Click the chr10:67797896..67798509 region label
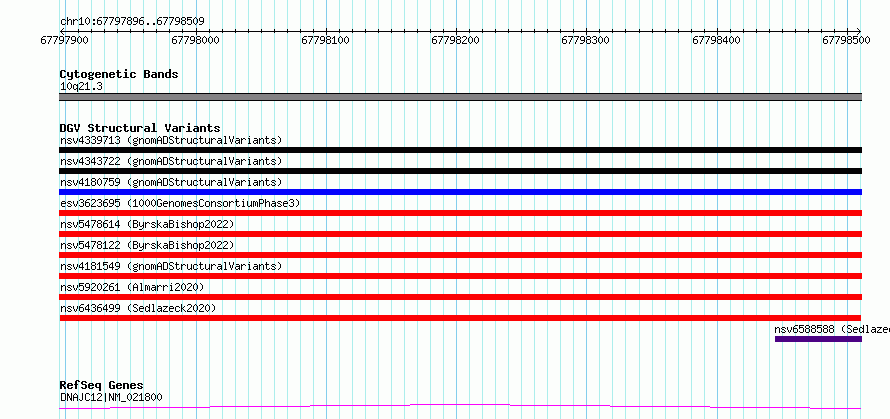Screen dimensions: 890x419 [132, 22]
